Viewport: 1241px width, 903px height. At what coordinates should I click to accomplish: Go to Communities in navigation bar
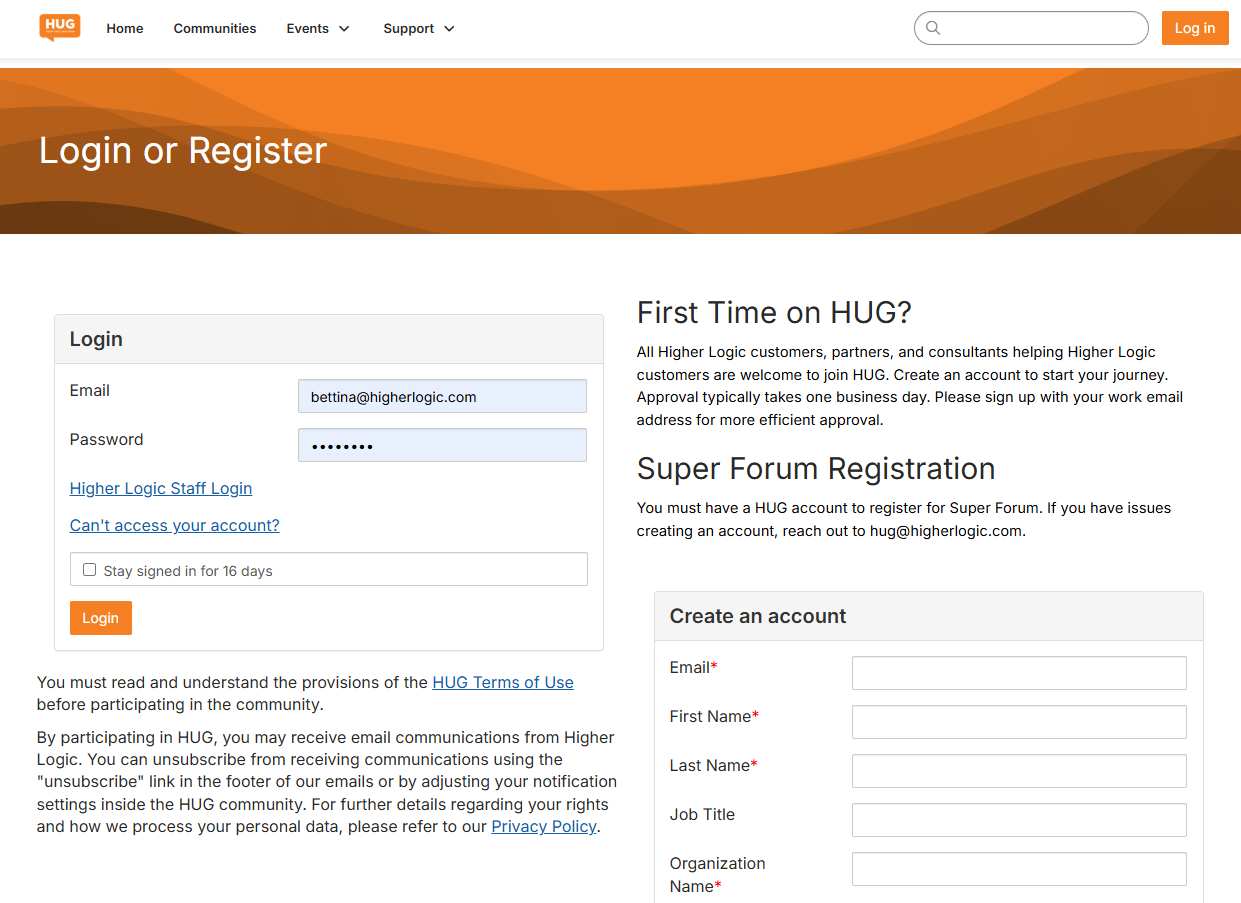click(215, 28)
